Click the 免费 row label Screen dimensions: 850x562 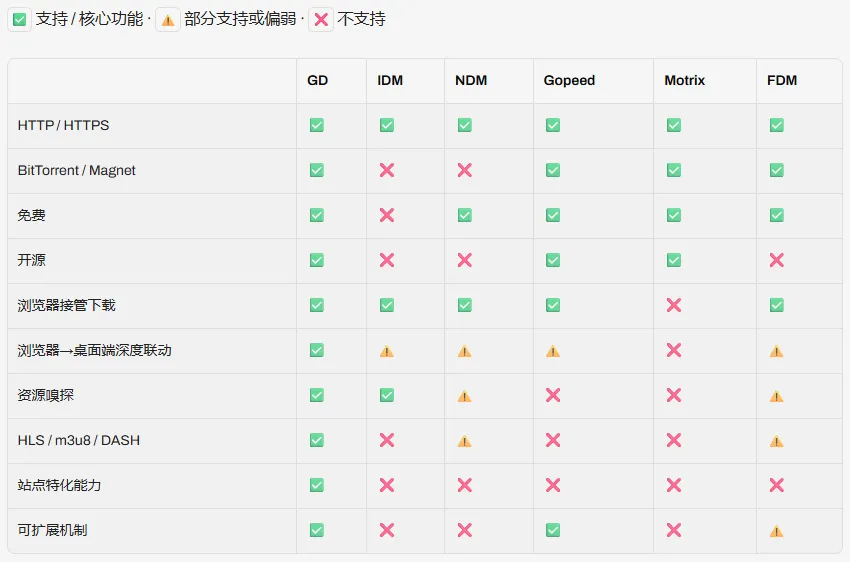[x=31, y=215]
